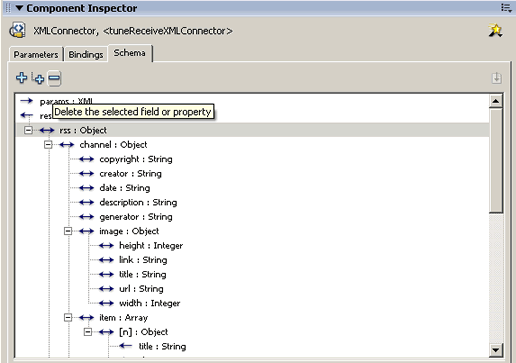The height and width of the screenshot is (363, 516).
Task: Click the import schema from sample icon
Action: (x=497, y=78)
